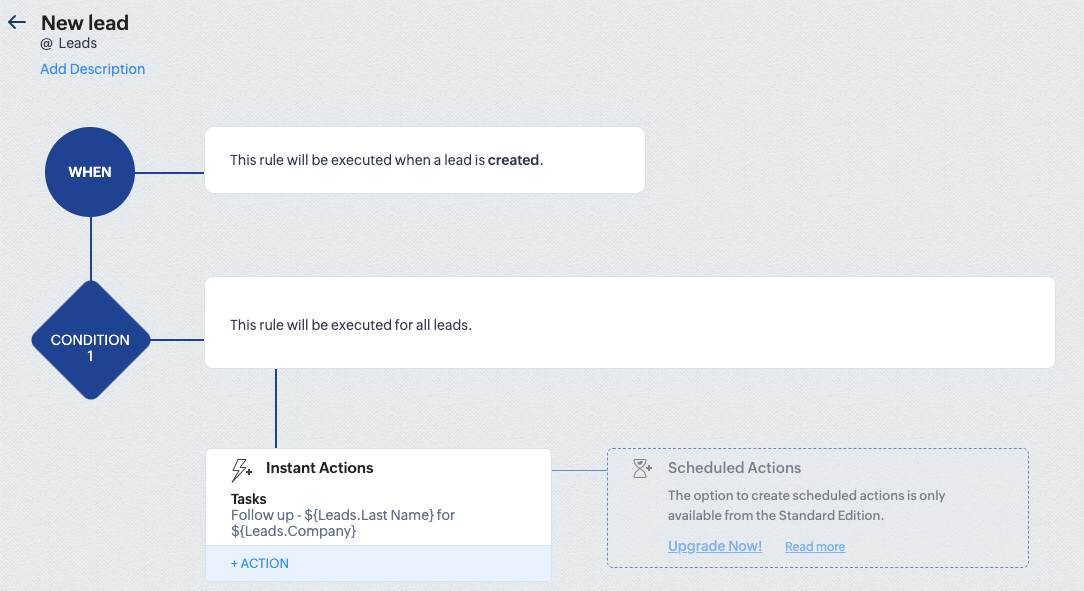1084x591 pixels.
Task: Click the line linking Instant and Scheduled Actions
Action: tap(579, 470)
